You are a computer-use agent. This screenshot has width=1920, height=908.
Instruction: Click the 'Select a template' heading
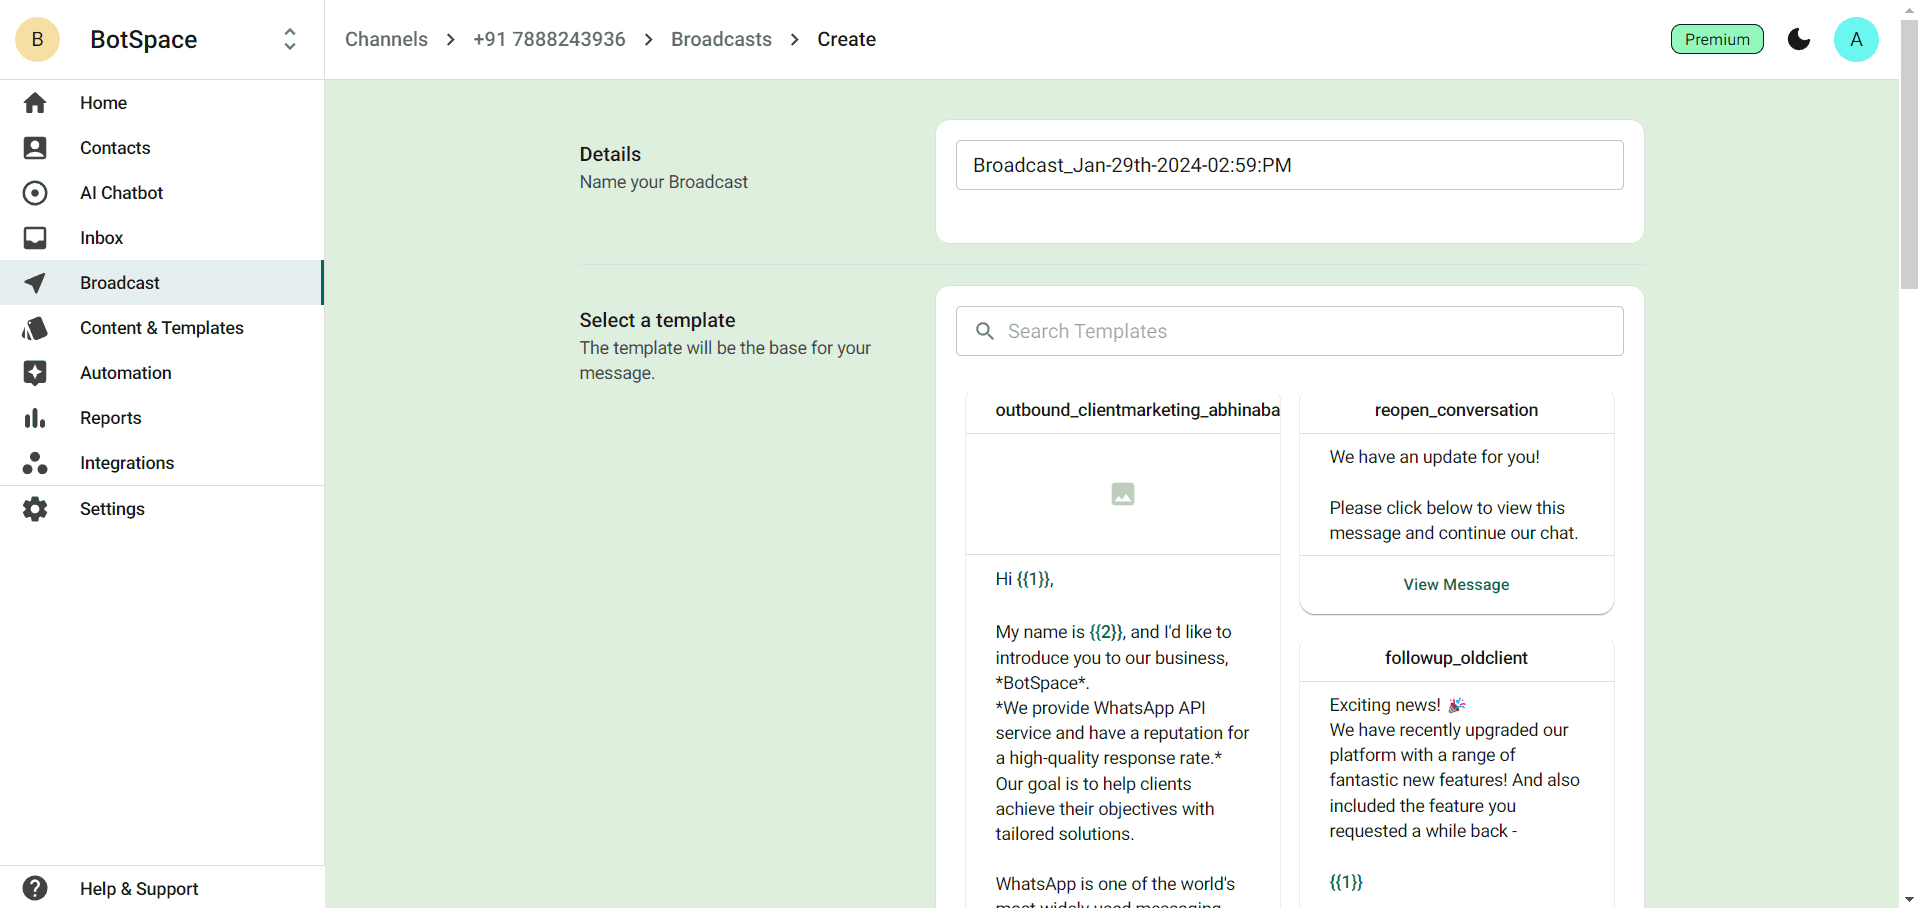point(657,320)
